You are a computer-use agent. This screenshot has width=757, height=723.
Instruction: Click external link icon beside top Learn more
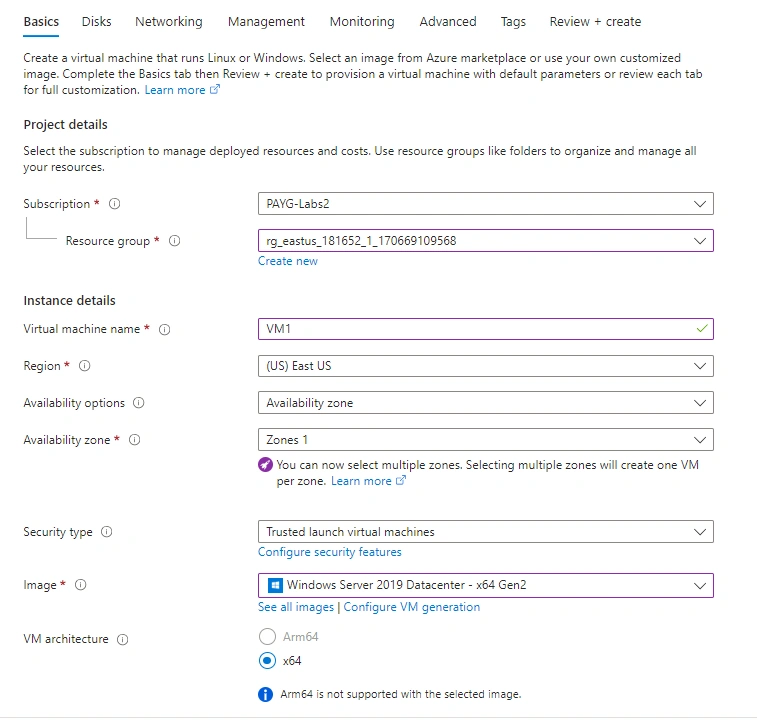tap(214, 89)
